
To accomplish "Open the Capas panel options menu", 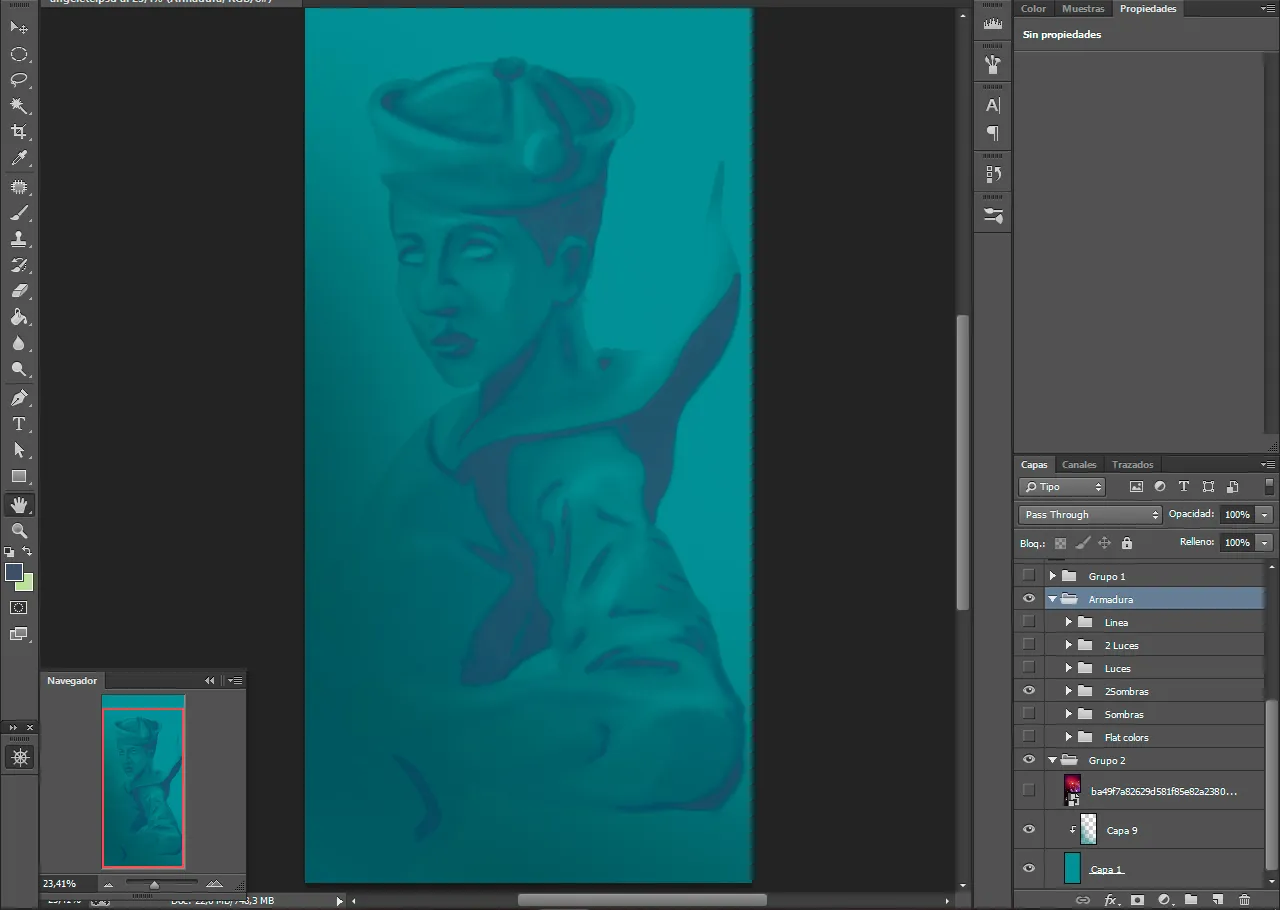I will (x=1268, y=464).
